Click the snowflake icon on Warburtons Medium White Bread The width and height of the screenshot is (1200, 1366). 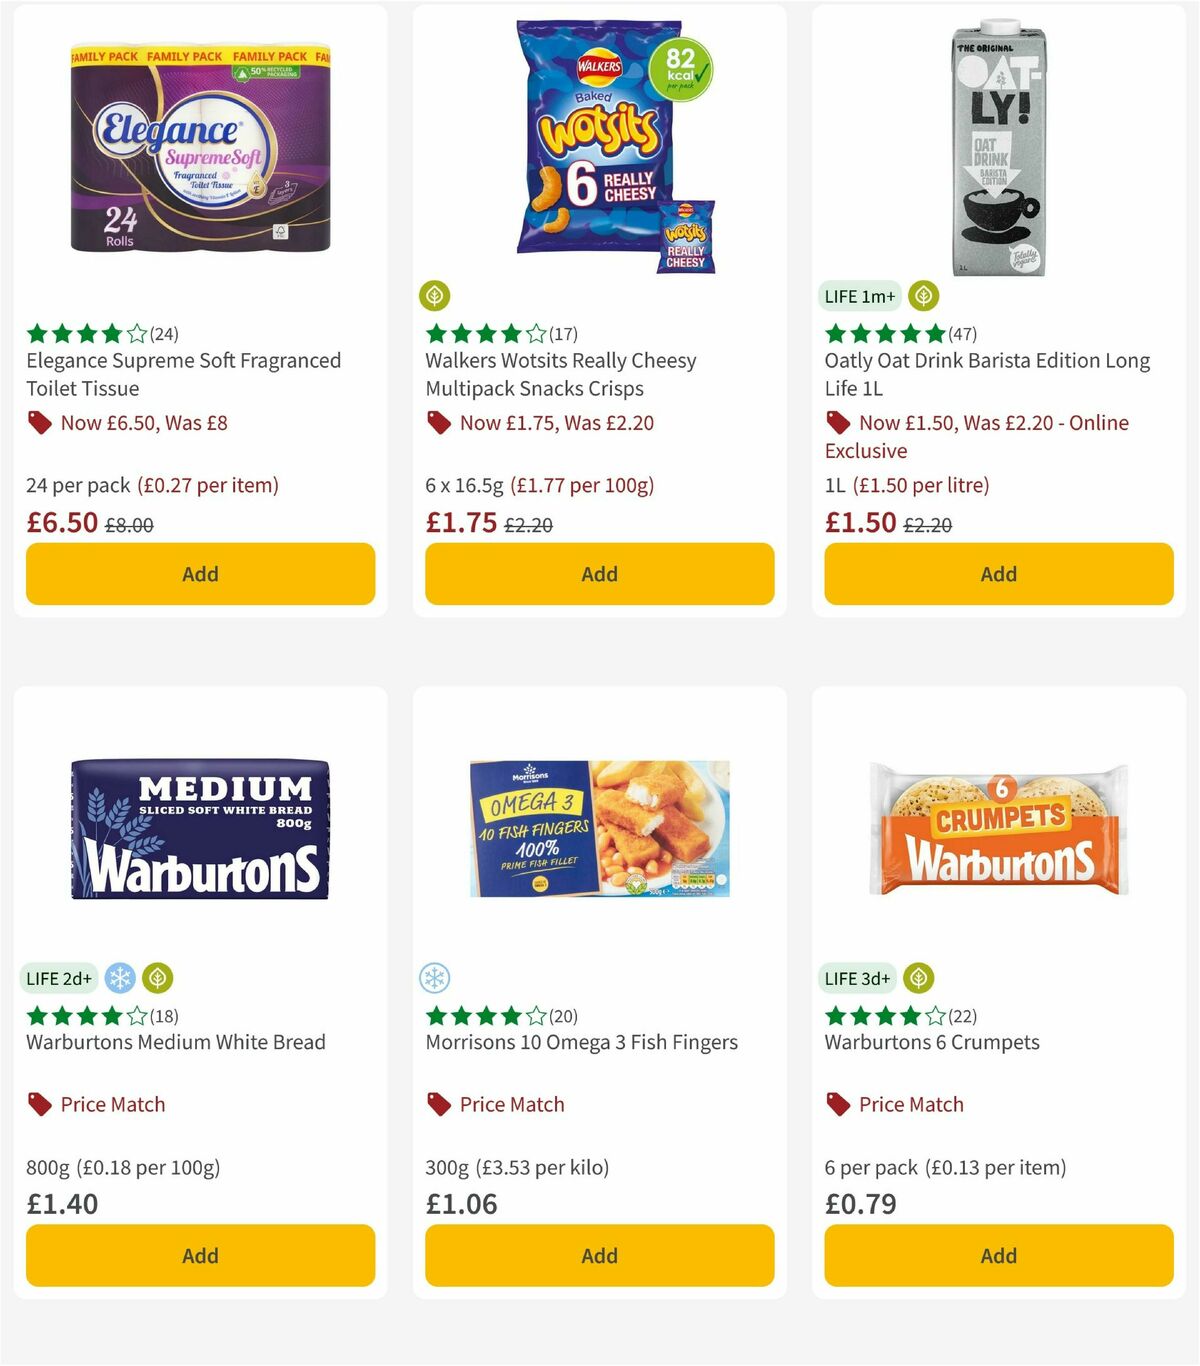[x=121, y=978]
